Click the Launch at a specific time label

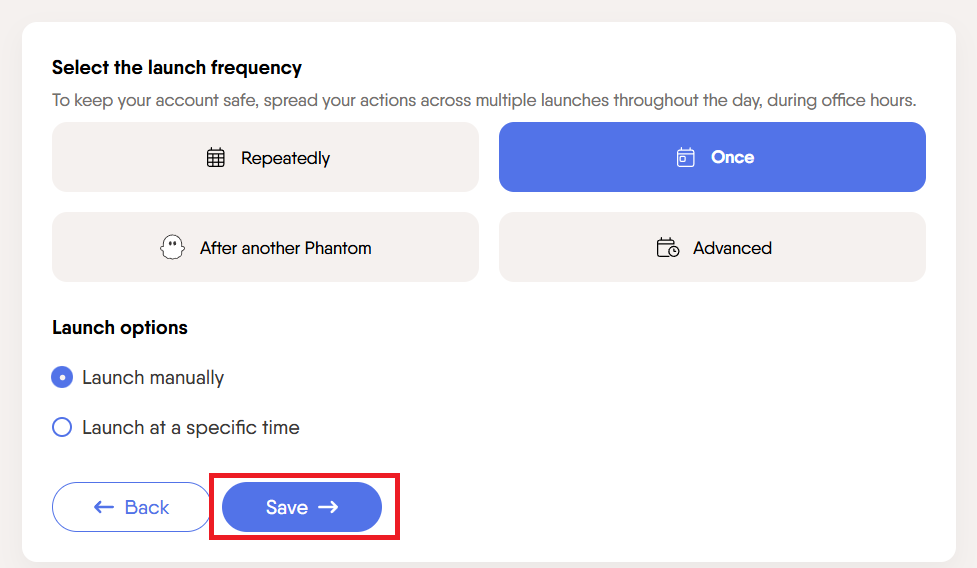pos(191,428)
